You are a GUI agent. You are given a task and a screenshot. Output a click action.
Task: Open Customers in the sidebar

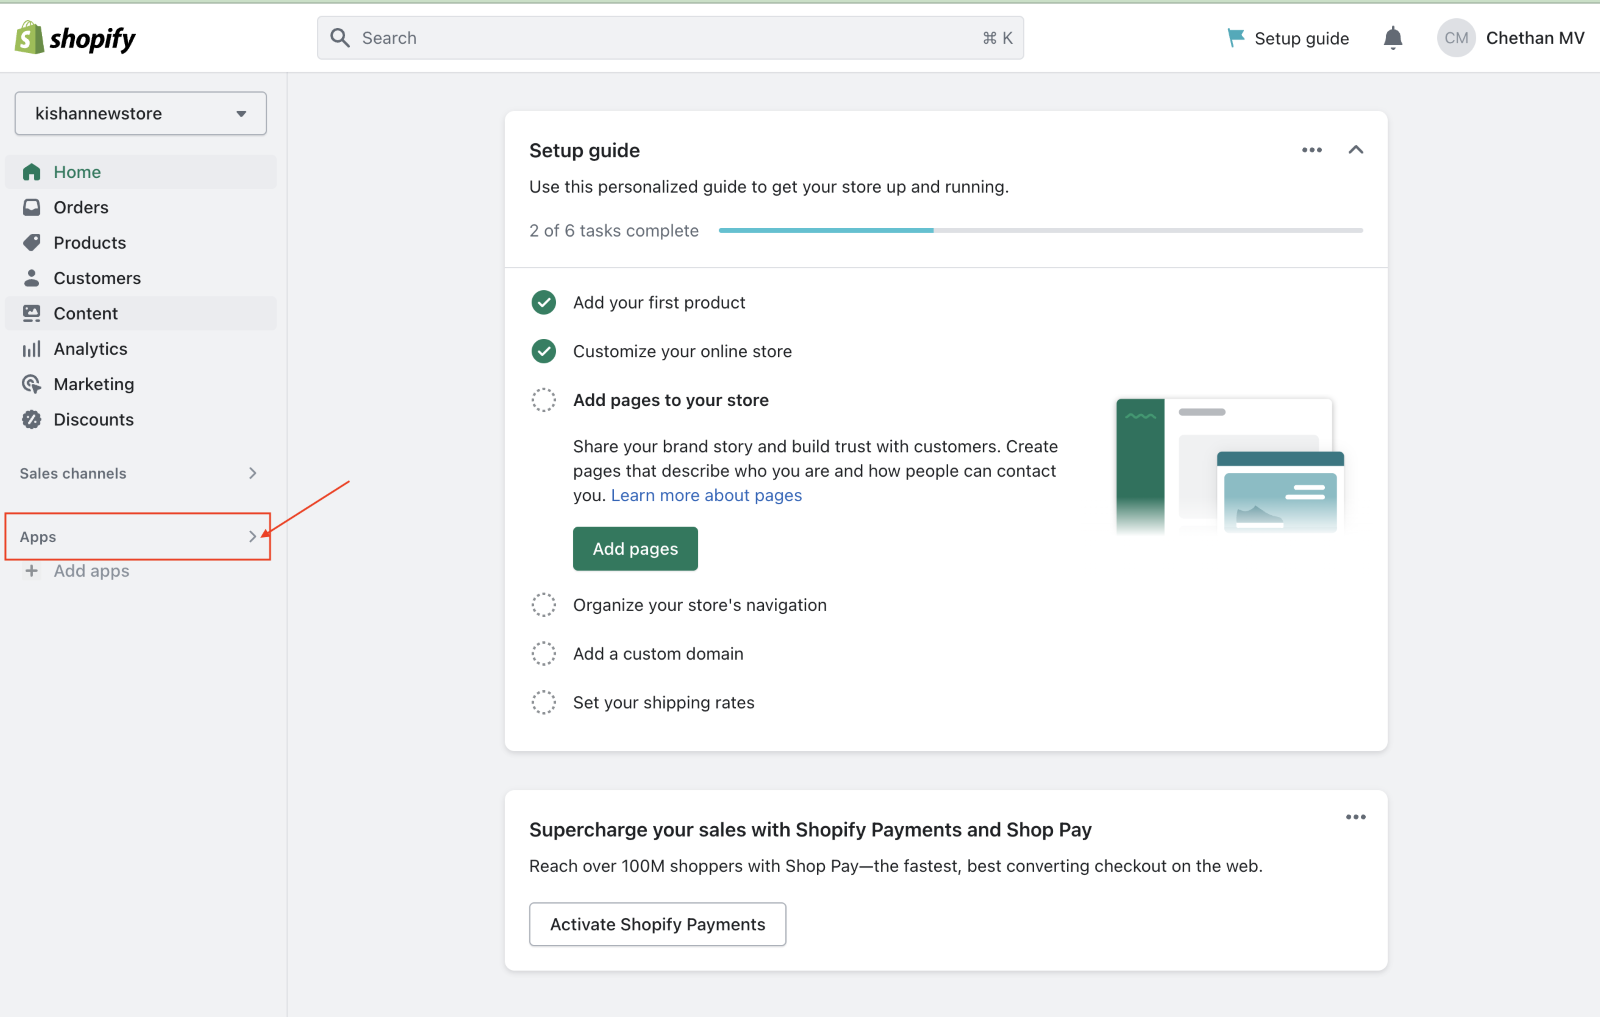[x=141, y=278]
